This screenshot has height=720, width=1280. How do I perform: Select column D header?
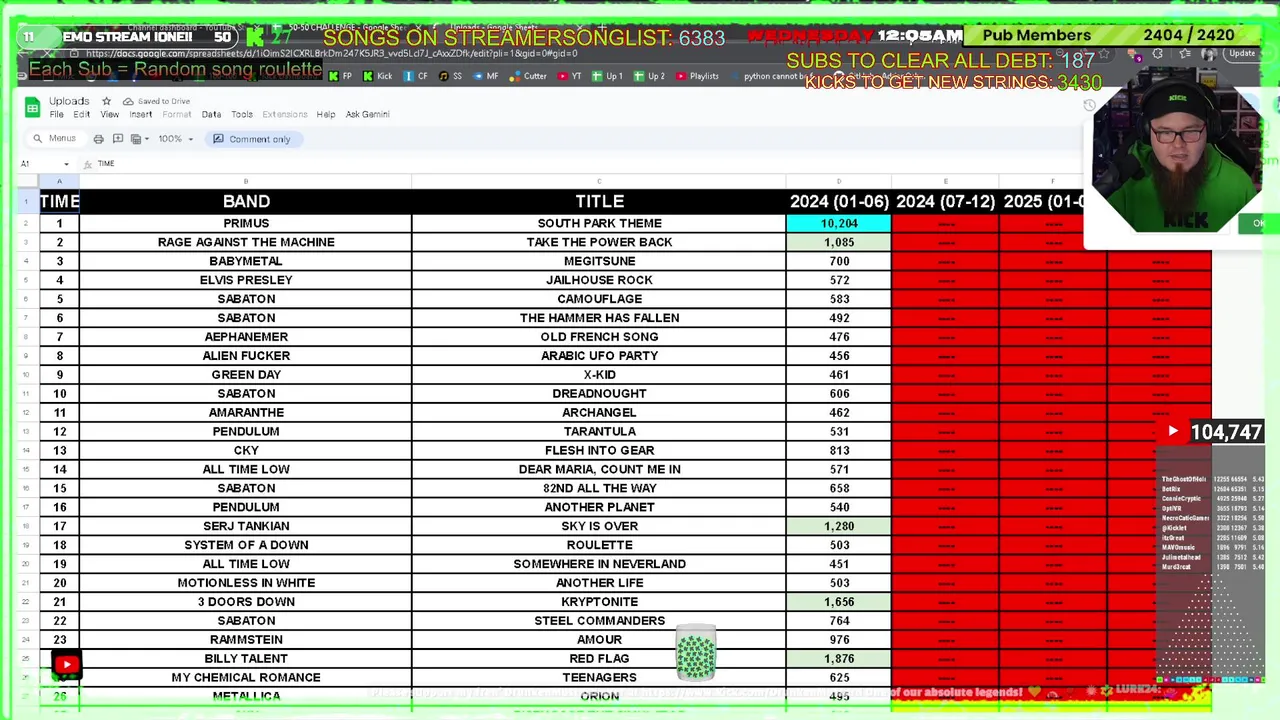(x=839, y=182)
